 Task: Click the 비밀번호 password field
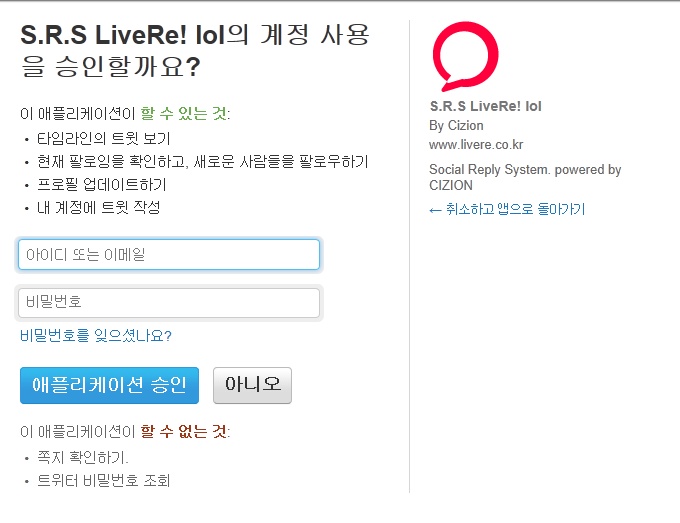tap(169, 303)
